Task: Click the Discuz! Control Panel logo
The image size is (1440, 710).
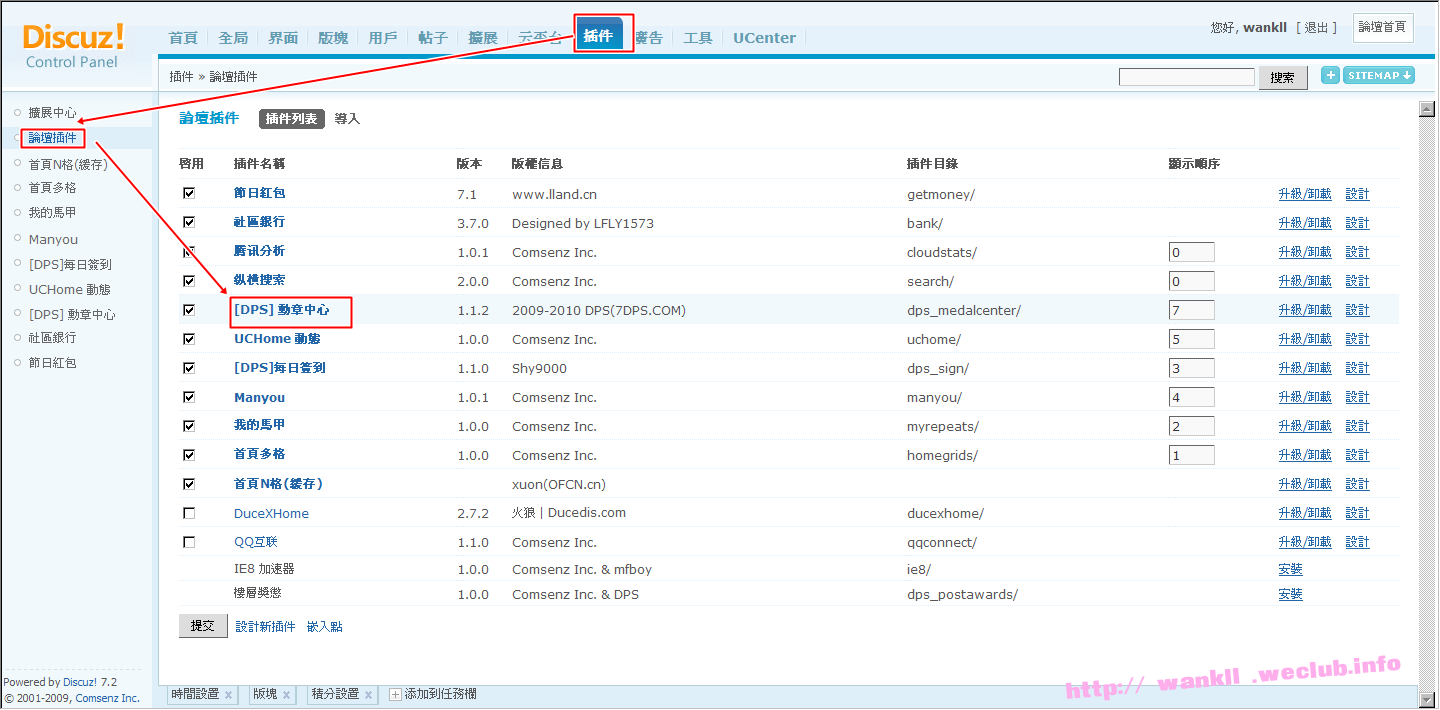Action: (73, 46)
